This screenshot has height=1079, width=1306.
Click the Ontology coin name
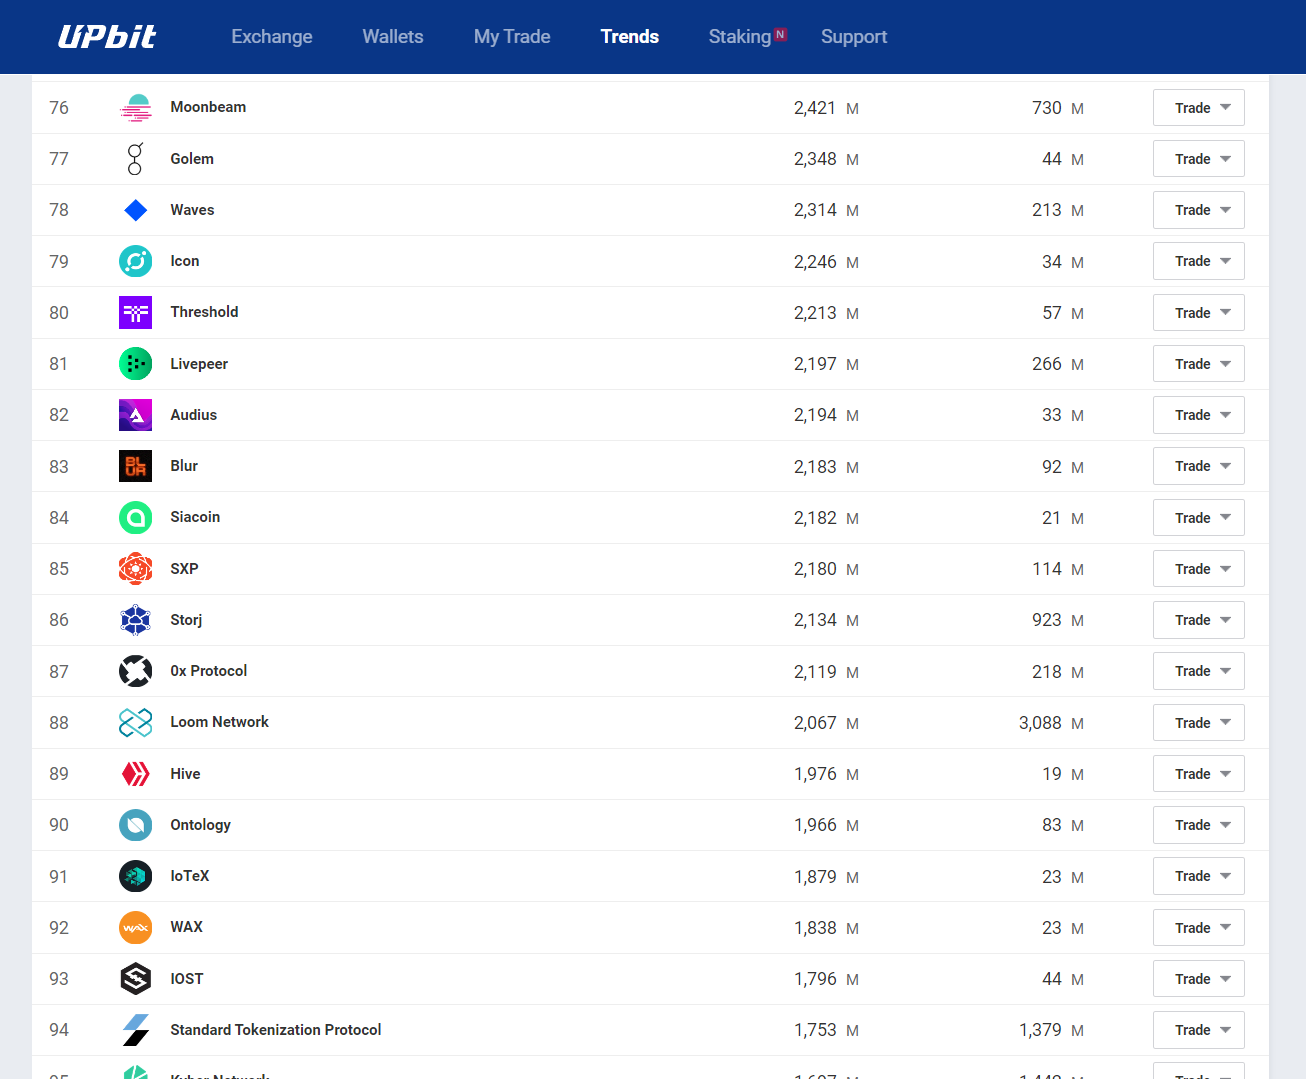click(200, 825)
